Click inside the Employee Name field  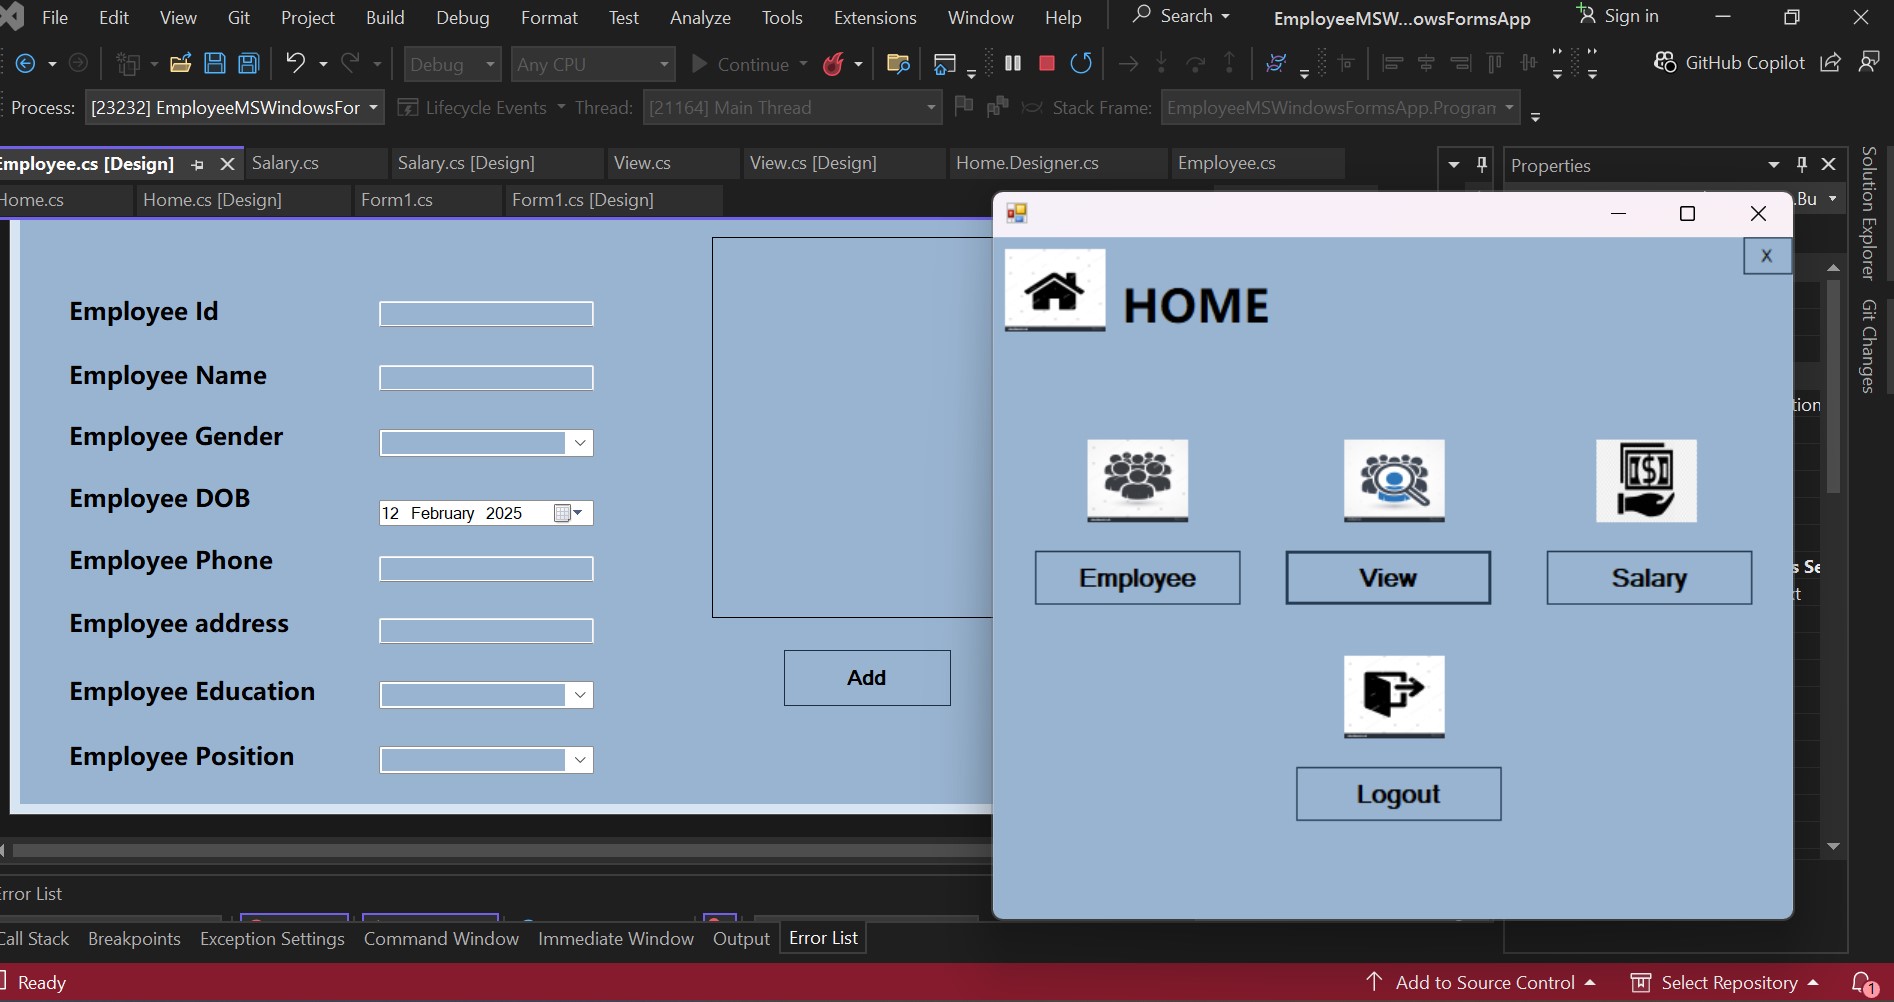click(x=485, y=377)
